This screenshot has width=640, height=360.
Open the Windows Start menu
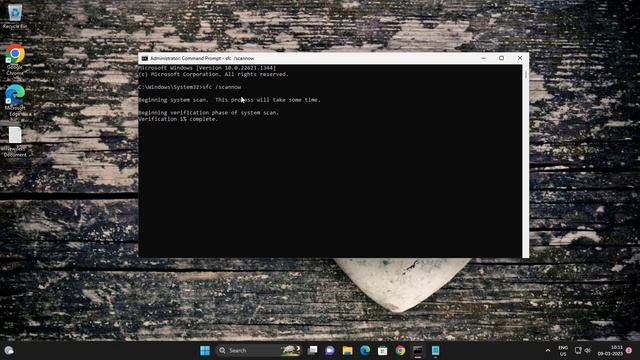click(x=205, y=350)
